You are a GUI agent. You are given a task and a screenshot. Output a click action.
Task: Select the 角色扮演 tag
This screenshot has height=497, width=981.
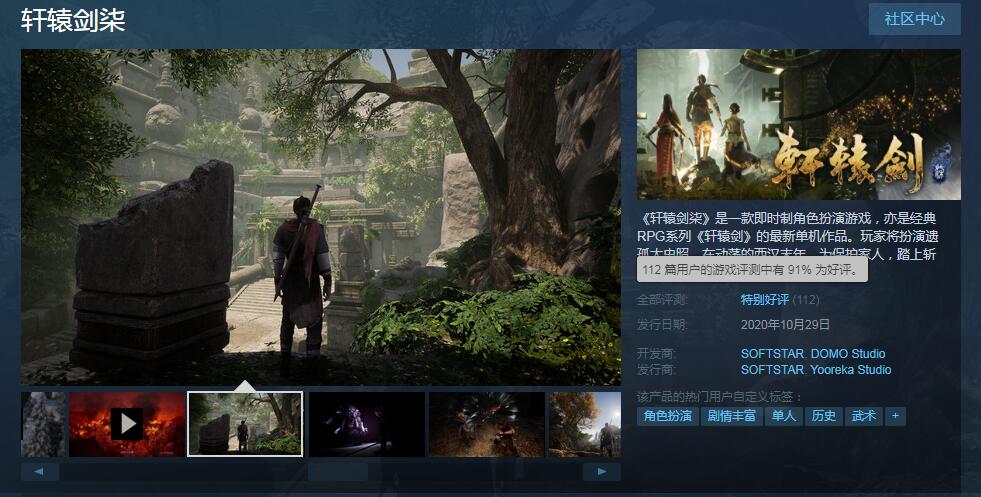coord(668,416)
